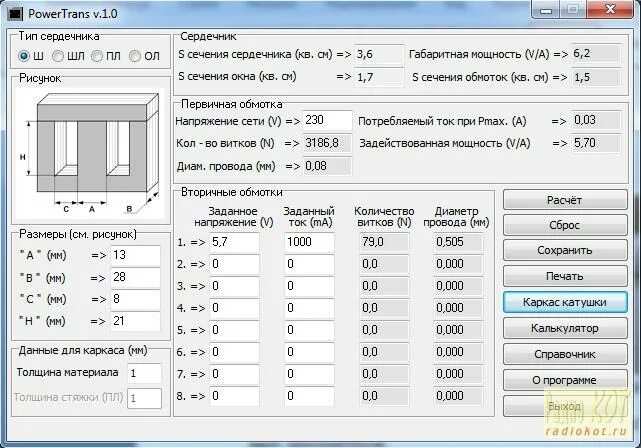
Task: Click the Расчёт button
Action: coord(565,200)
